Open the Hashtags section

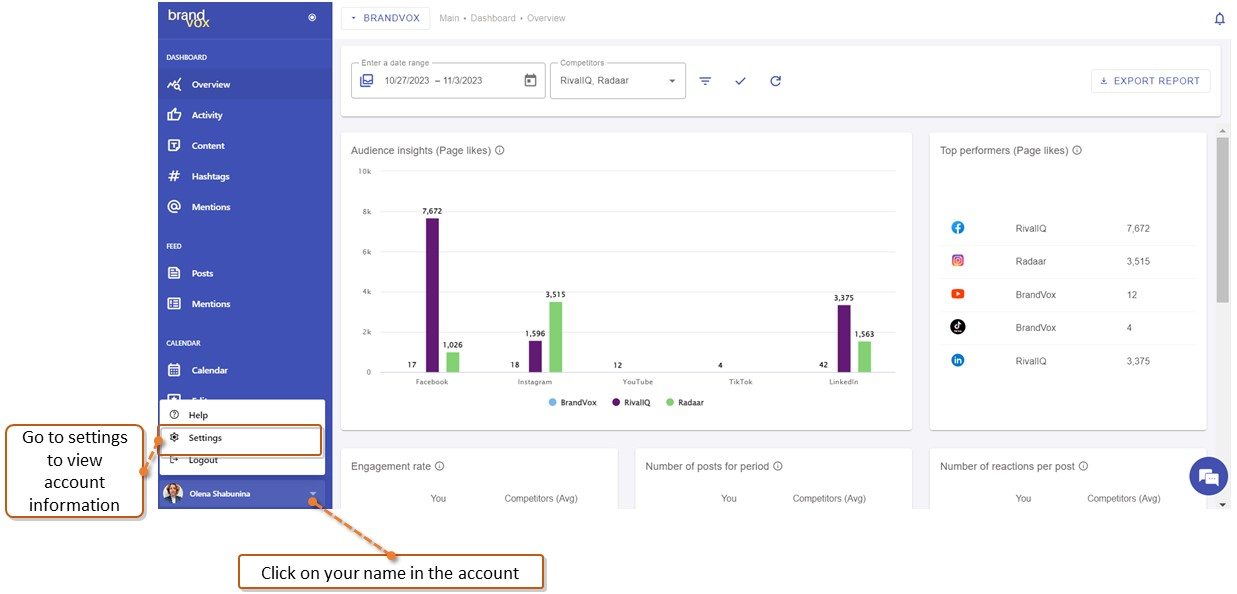244,176
